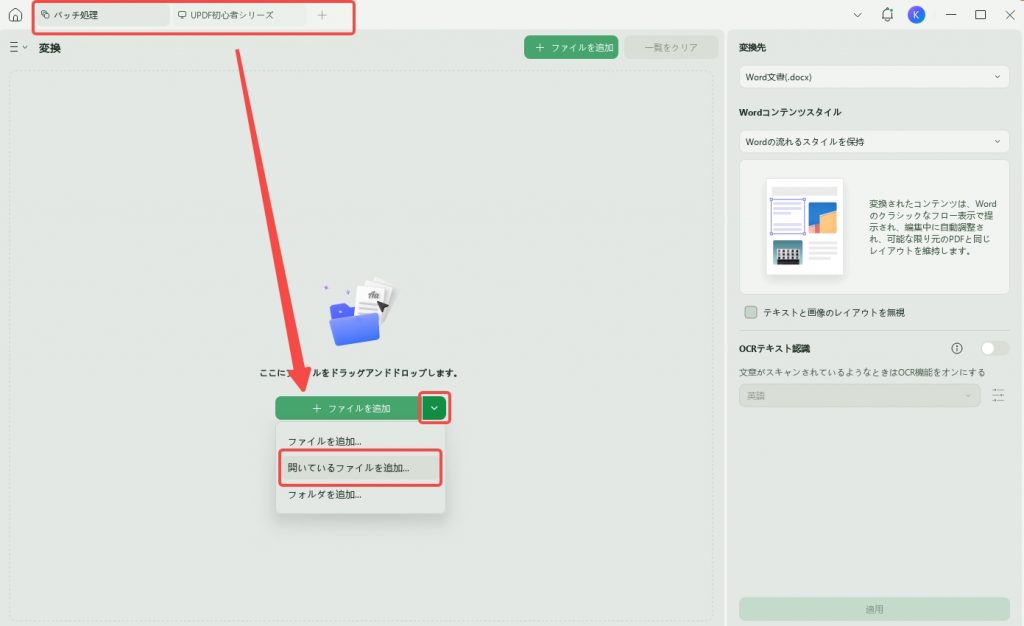
Task: Click the OCR info icon
Action: click(x=957, y=348)
